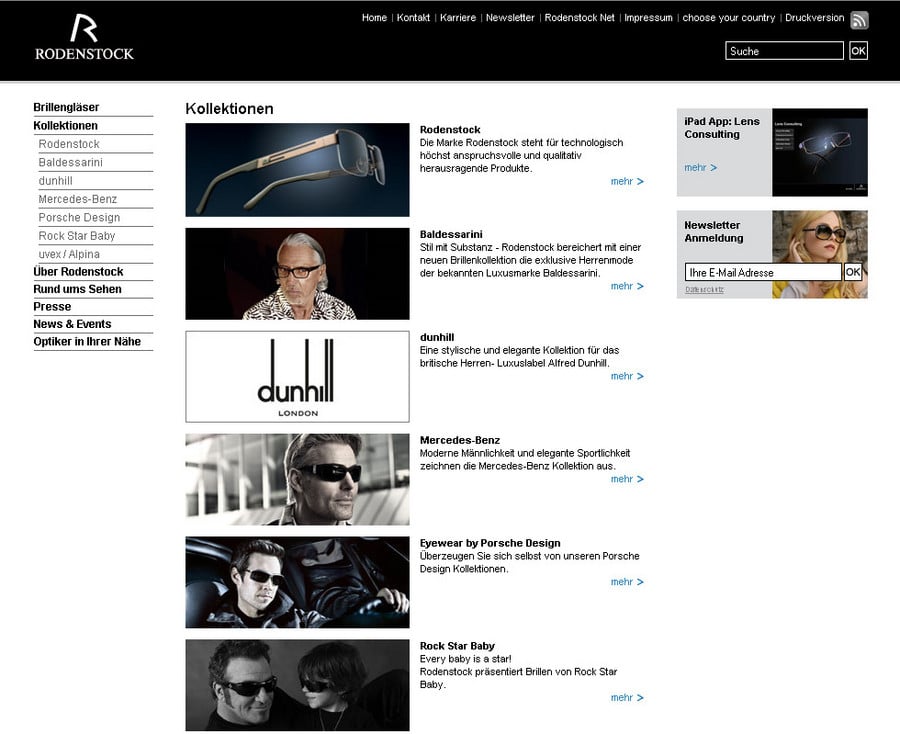Open the dunhill London logo image

(x=297, y=376)
